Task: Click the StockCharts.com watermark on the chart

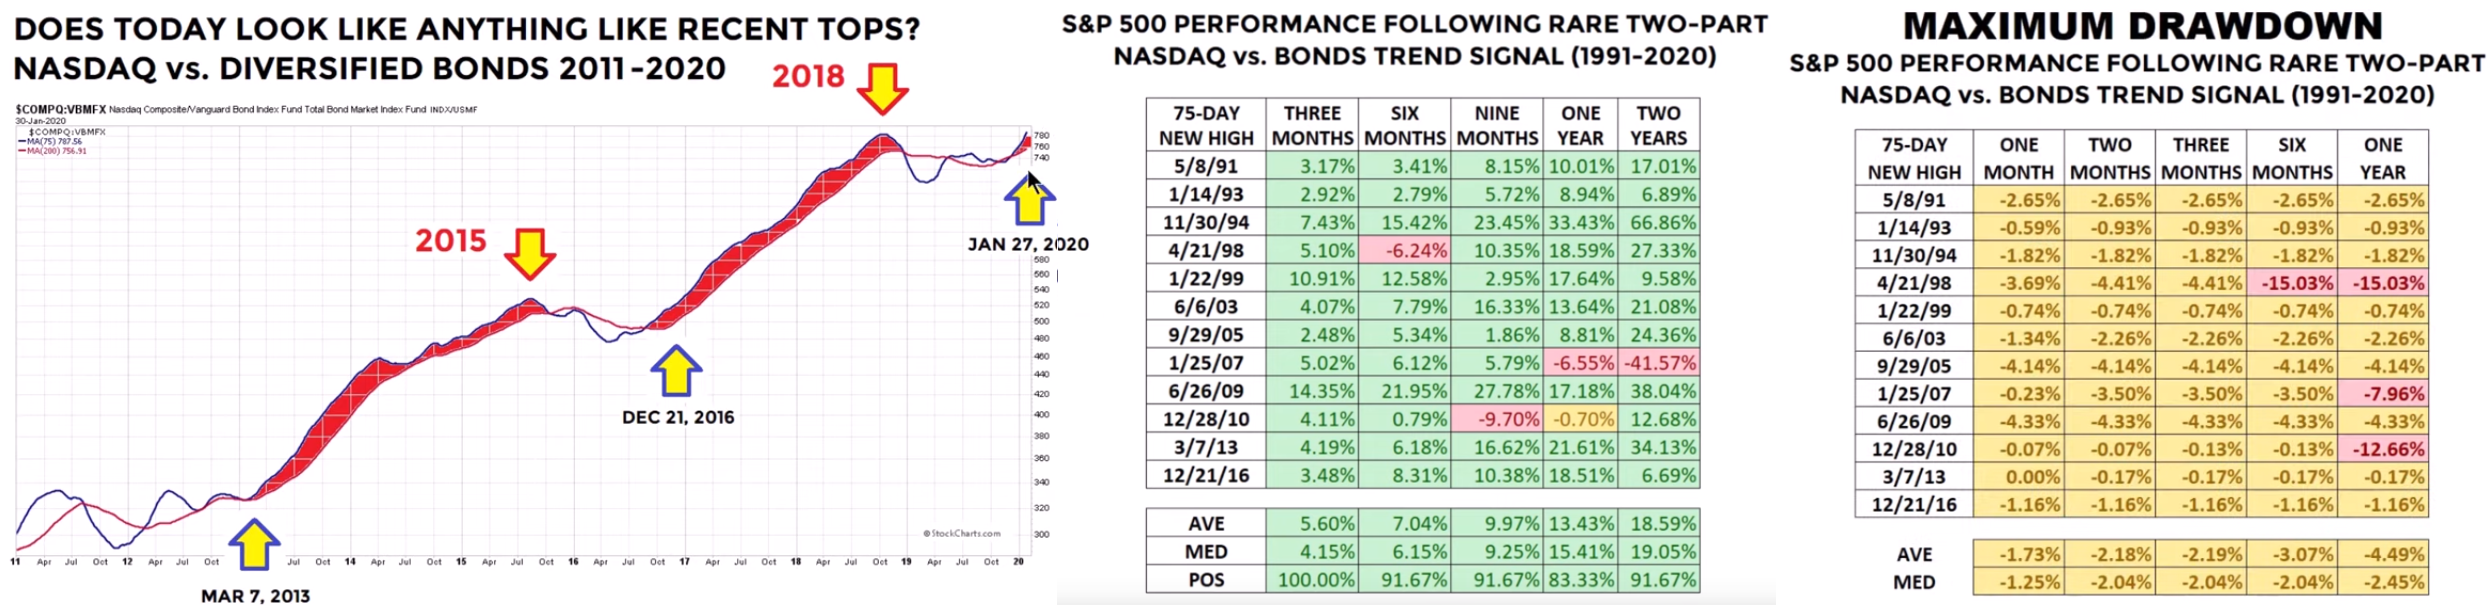Action: [x=961, y=533]
